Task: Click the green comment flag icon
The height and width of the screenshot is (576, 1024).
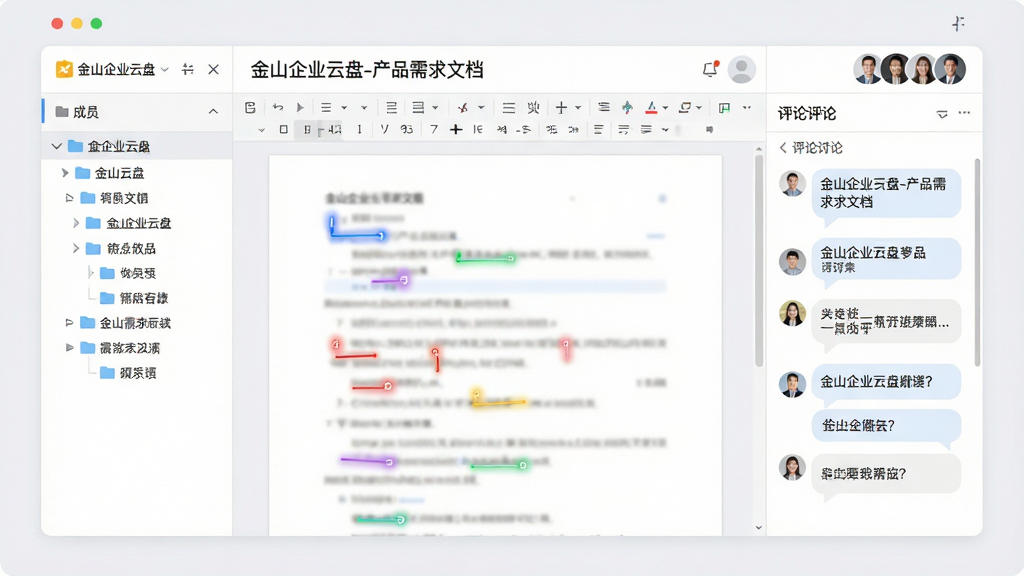Action: [x=724, y=107]
